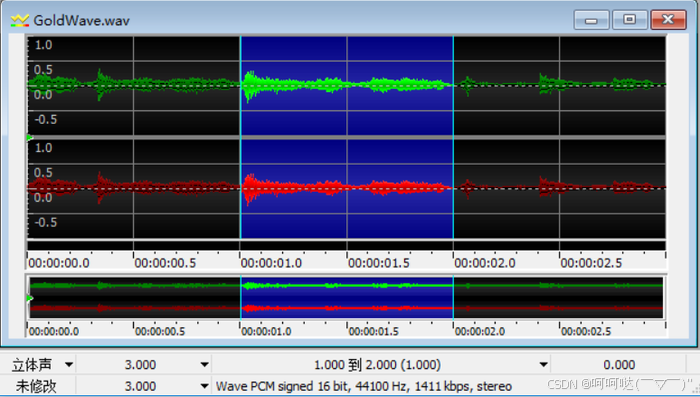Screen dimensions: 700x397
Task: Click the selected region in the overview strip
Action: (347, 297)
